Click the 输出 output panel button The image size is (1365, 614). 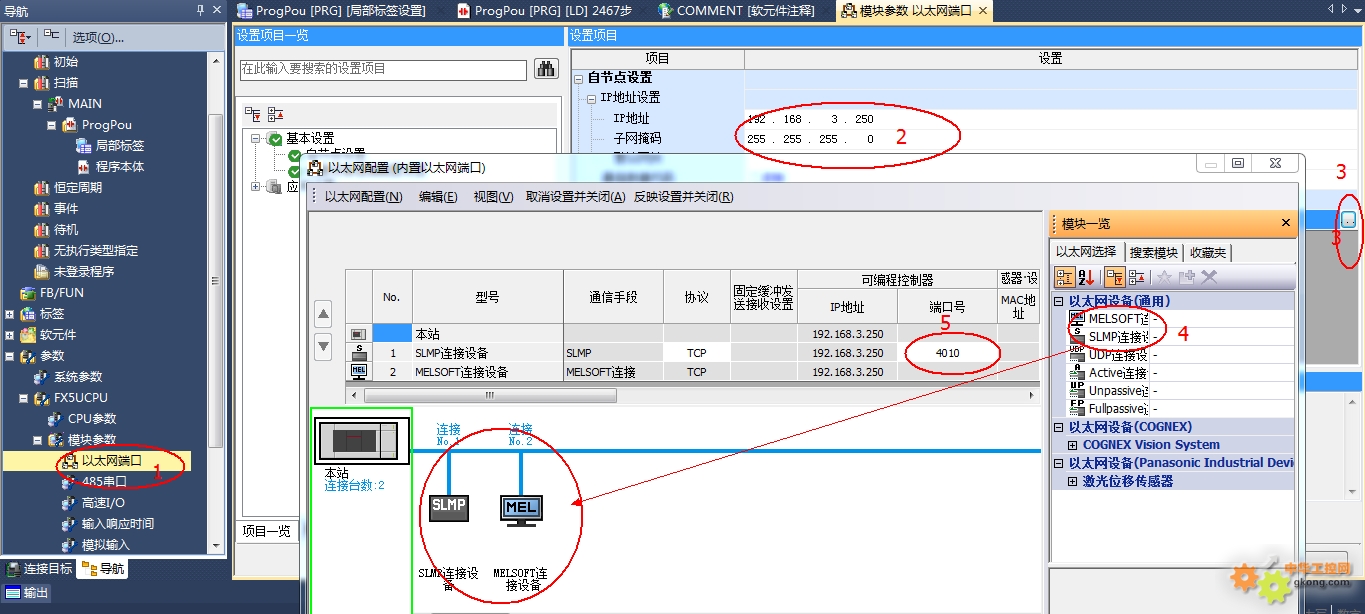pyautogui.click(x=27, y=593)
